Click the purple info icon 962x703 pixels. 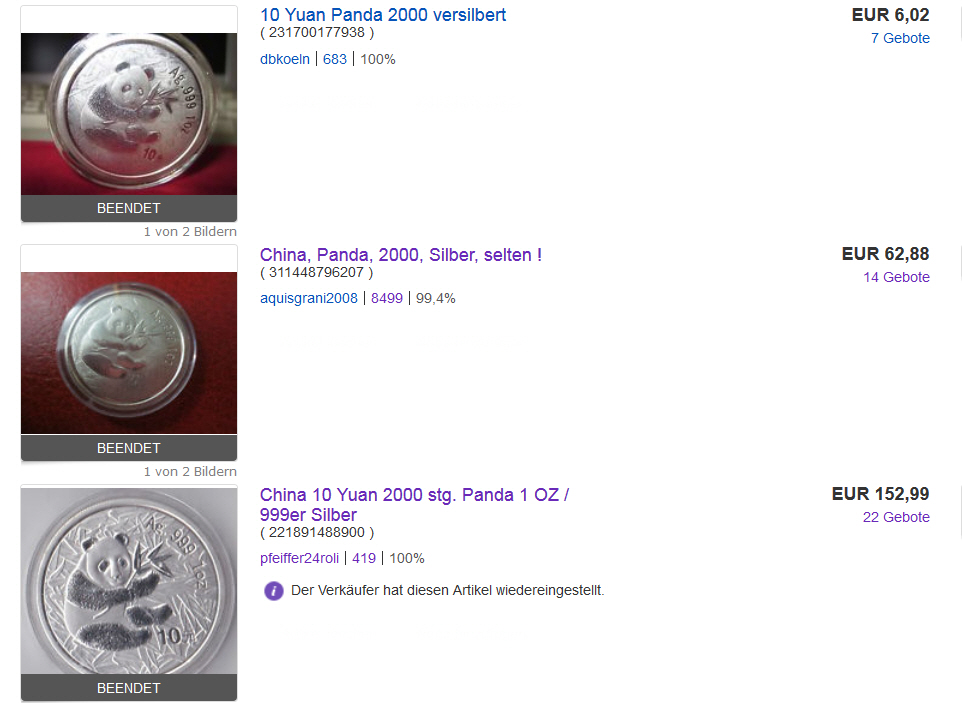274,591
